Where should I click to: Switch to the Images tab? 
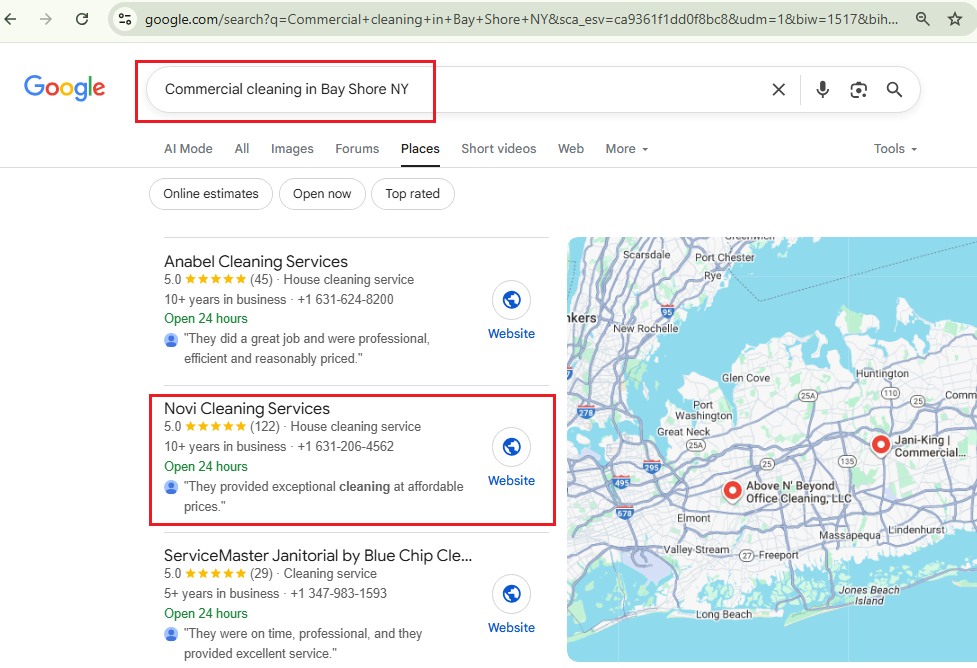pos(292,149)
